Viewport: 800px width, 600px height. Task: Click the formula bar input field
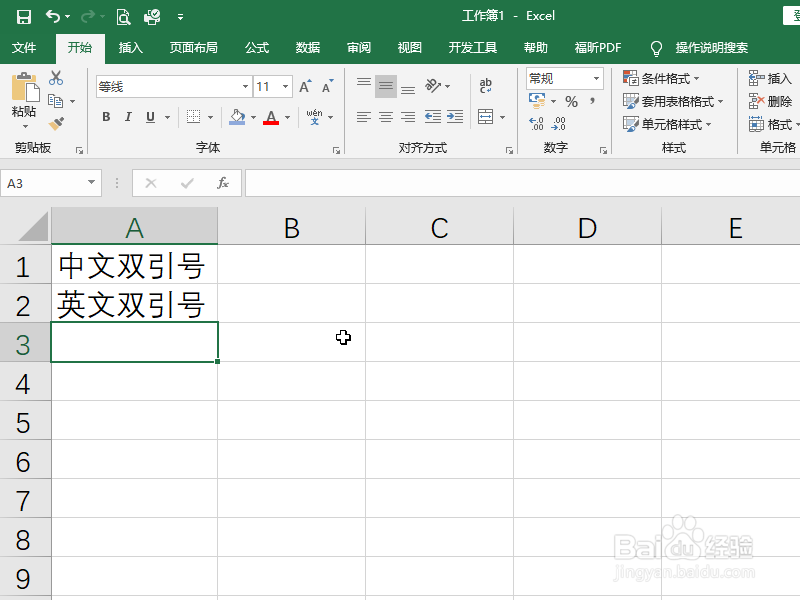[522, 183]
